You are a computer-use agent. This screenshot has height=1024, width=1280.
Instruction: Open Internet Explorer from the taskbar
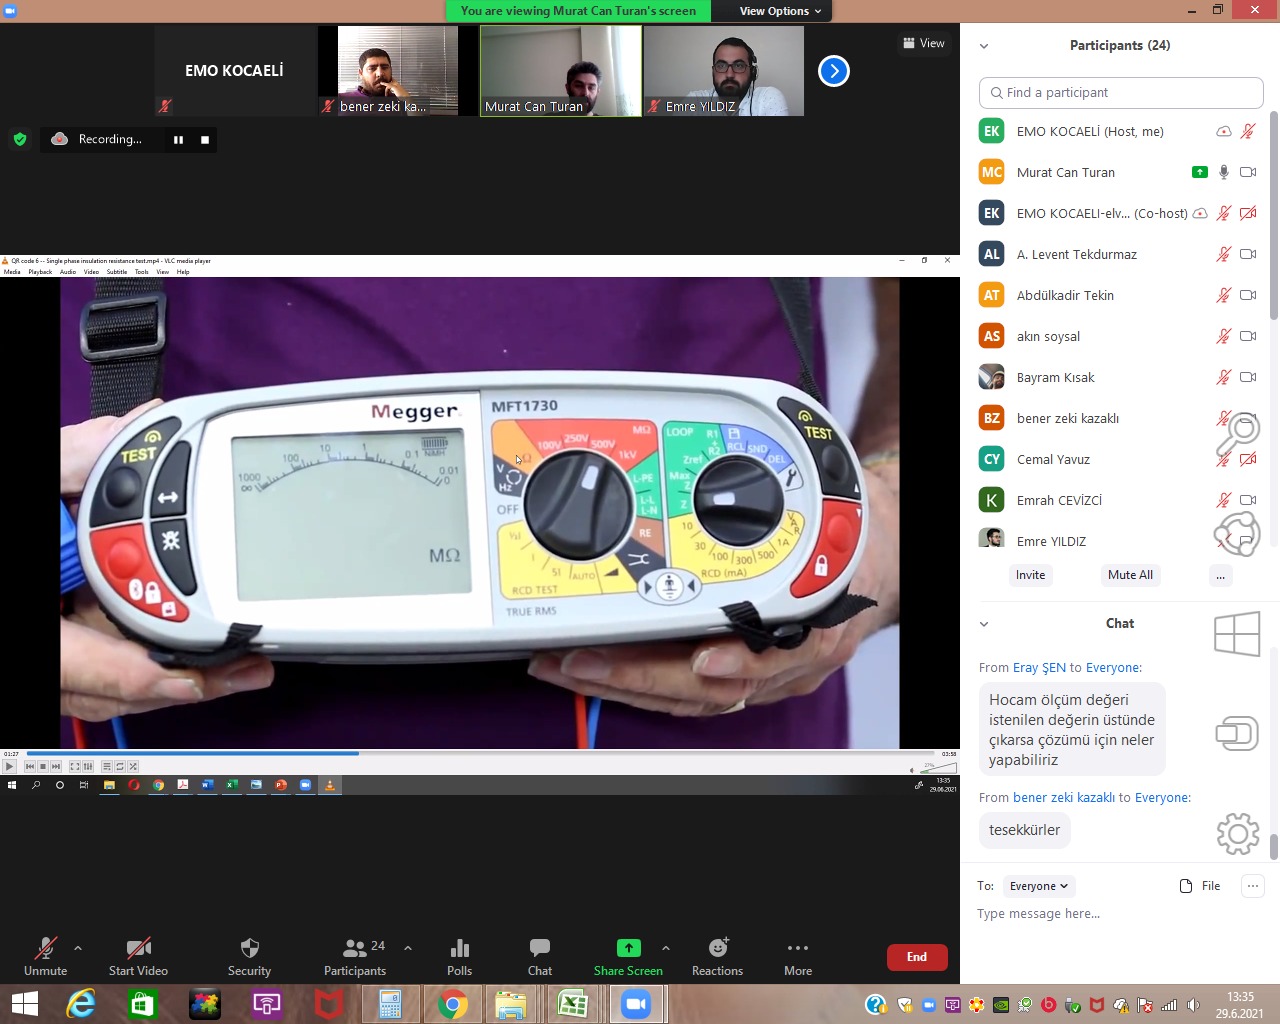(80, 1004)
